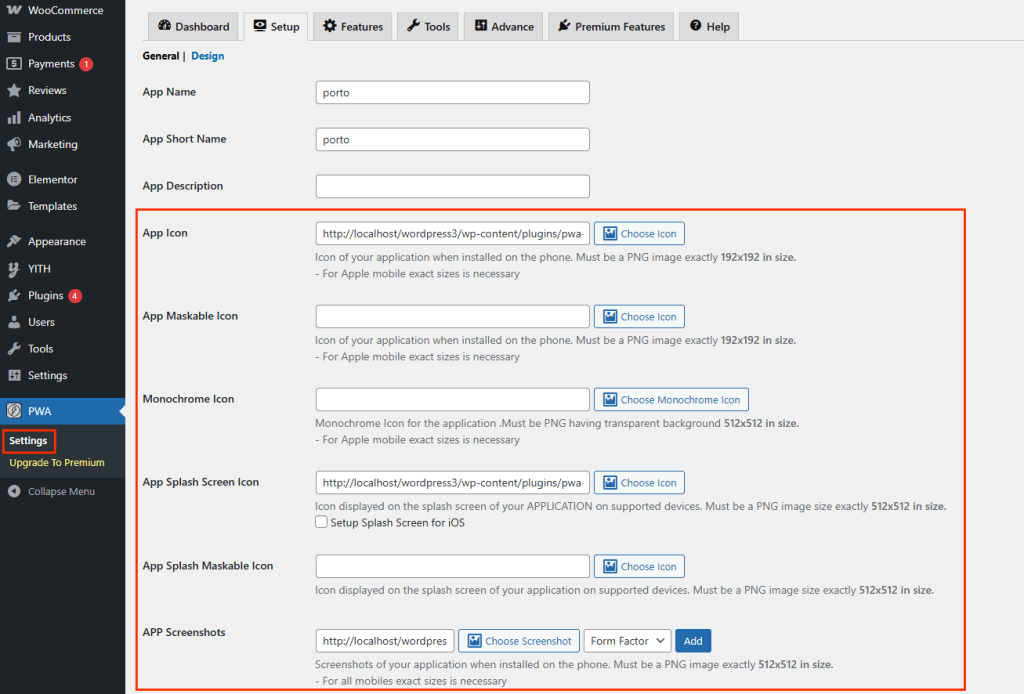The width and height of the screenshot is (1024, 694).
Task: Open the Appearance menu in sidebar
Action: point(56,242)
